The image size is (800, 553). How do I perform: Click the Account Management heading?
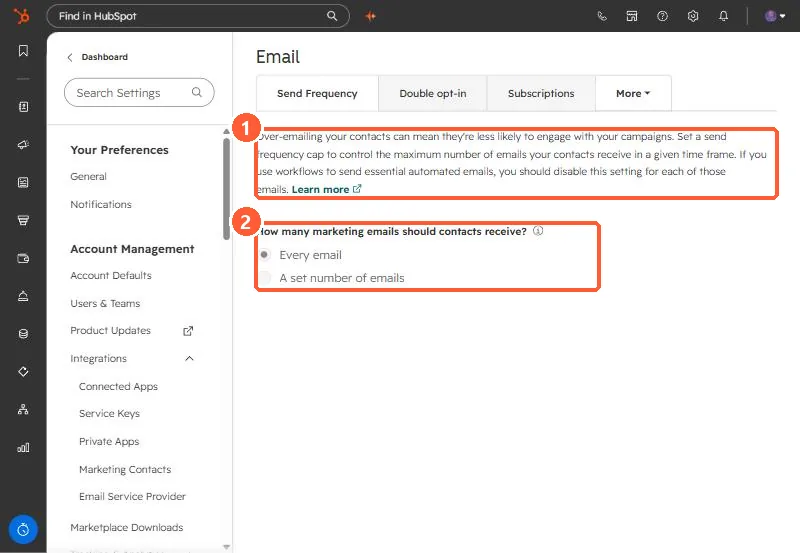132,249
